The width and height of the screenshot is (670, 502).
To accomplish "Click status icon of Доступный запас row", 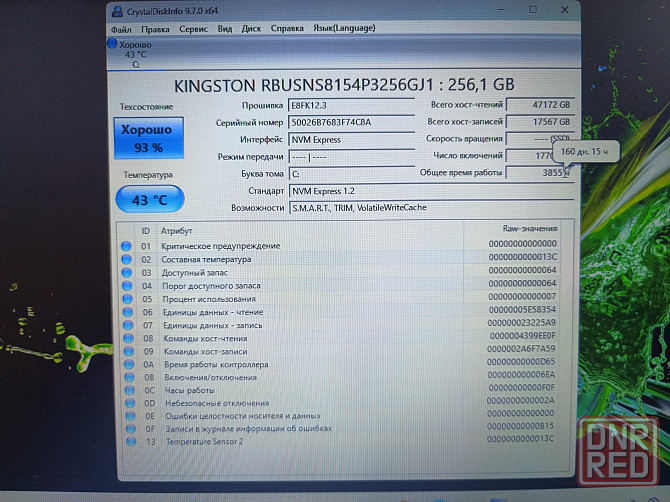I will 127,273.
